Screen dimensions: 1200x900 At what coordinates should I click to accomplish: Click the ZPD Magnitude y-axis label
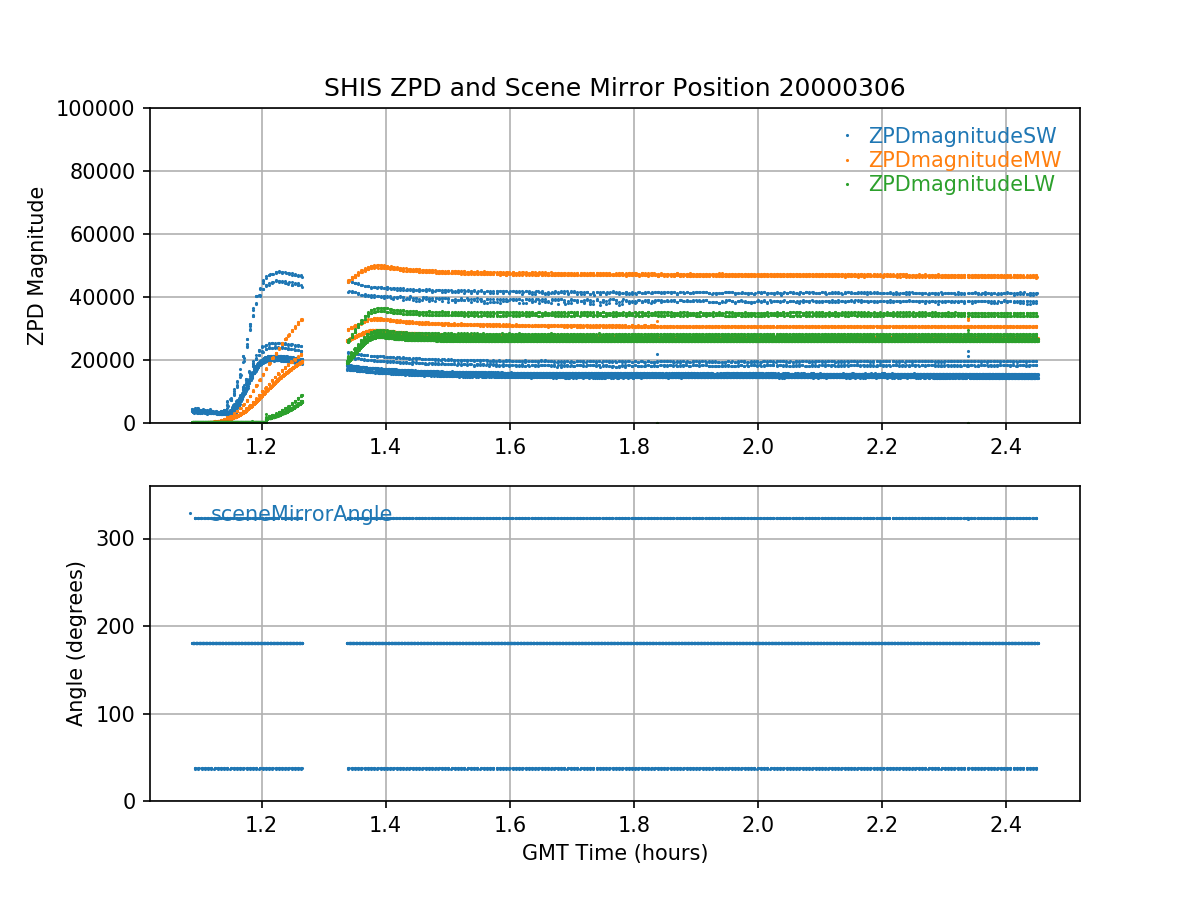37,266
